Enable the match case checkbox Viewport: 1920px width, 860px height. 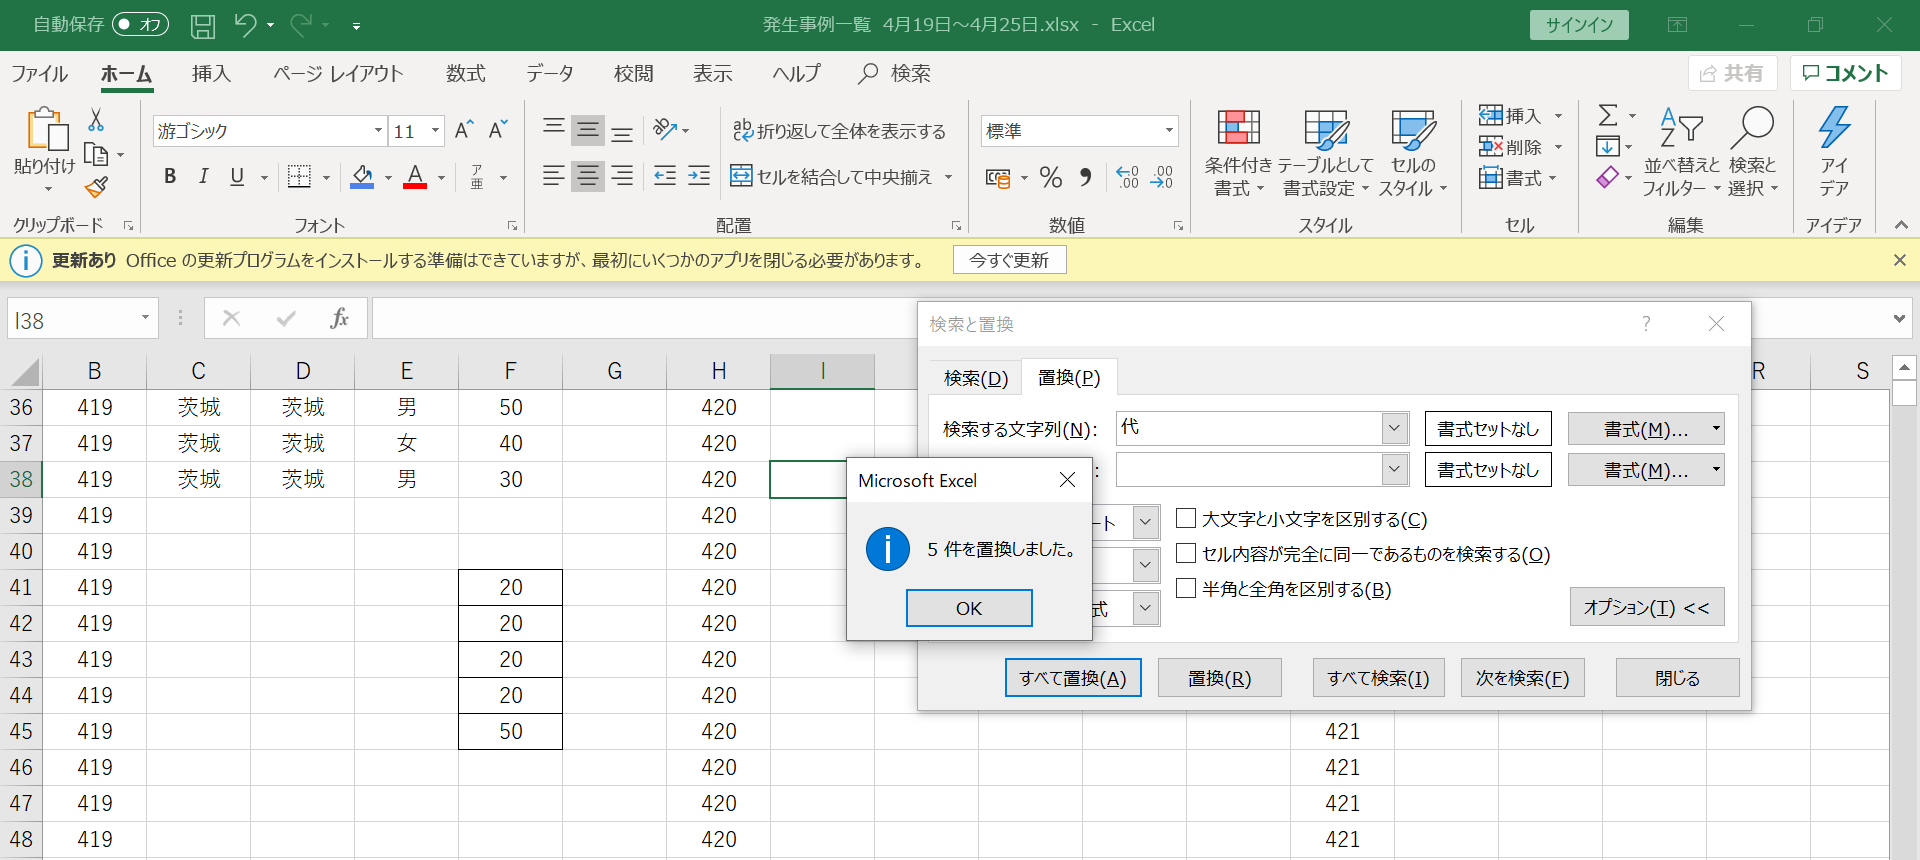(x=1186, y=518)
